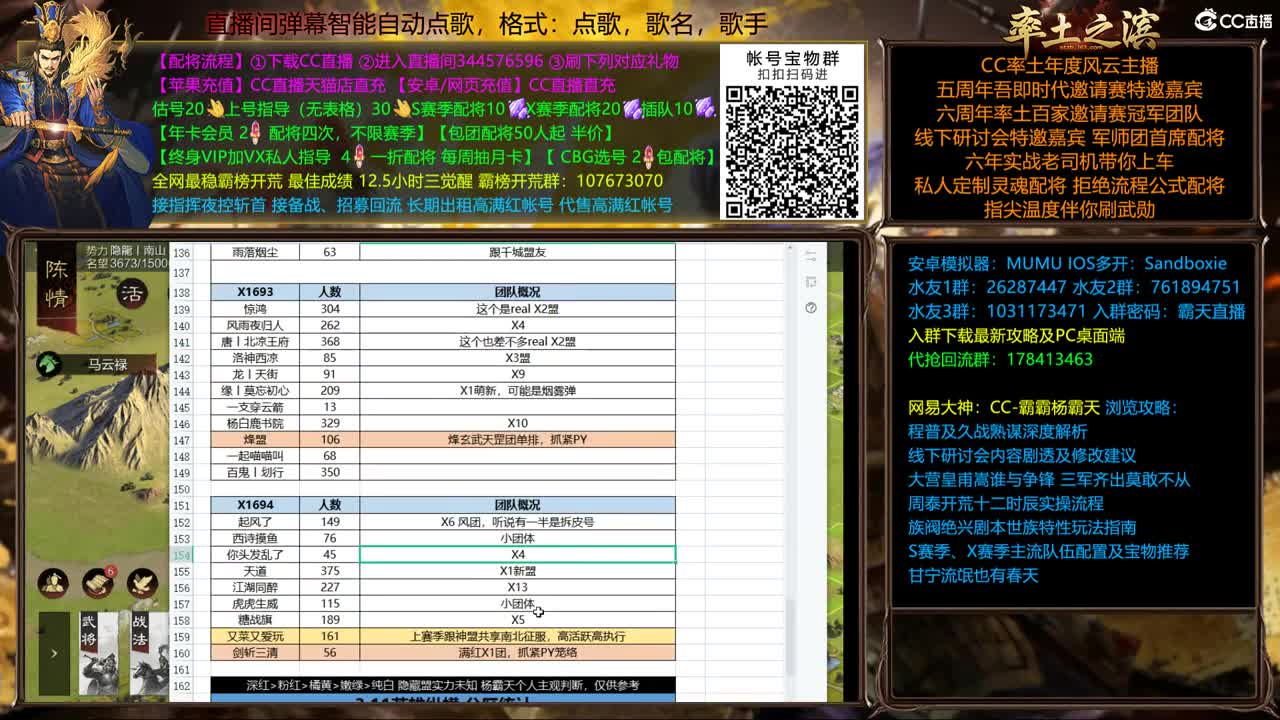Select cell 缘丨莫忘初心
Screen dimensions: 1280x720
[255, 390]
